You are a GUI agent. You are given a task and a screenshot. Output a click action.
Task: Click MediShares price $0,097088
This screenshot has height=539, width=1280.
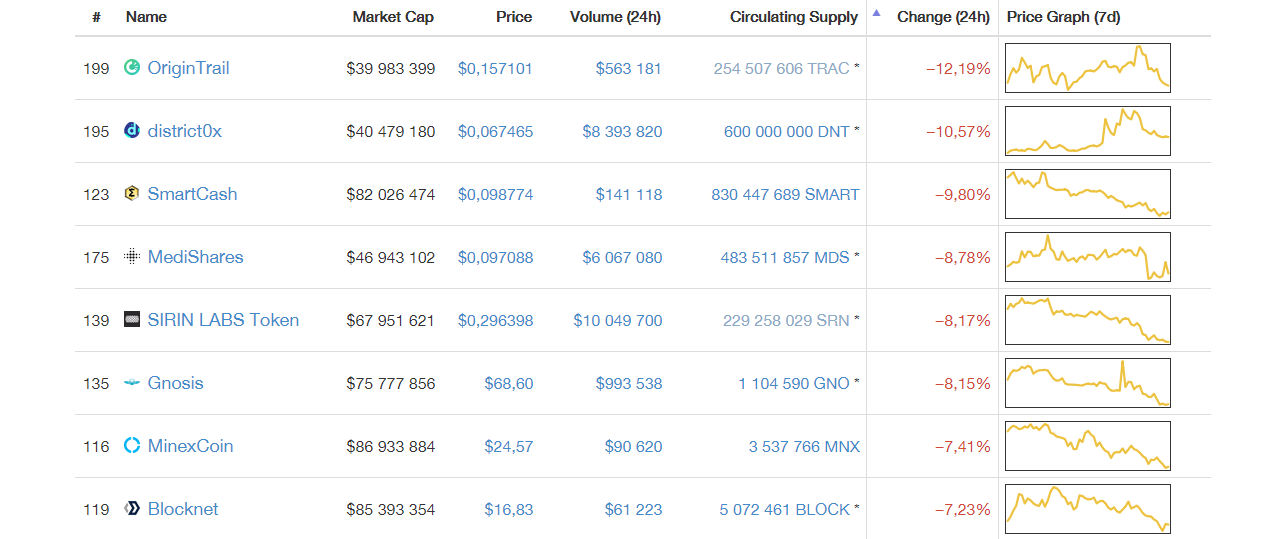click(495, 257)
